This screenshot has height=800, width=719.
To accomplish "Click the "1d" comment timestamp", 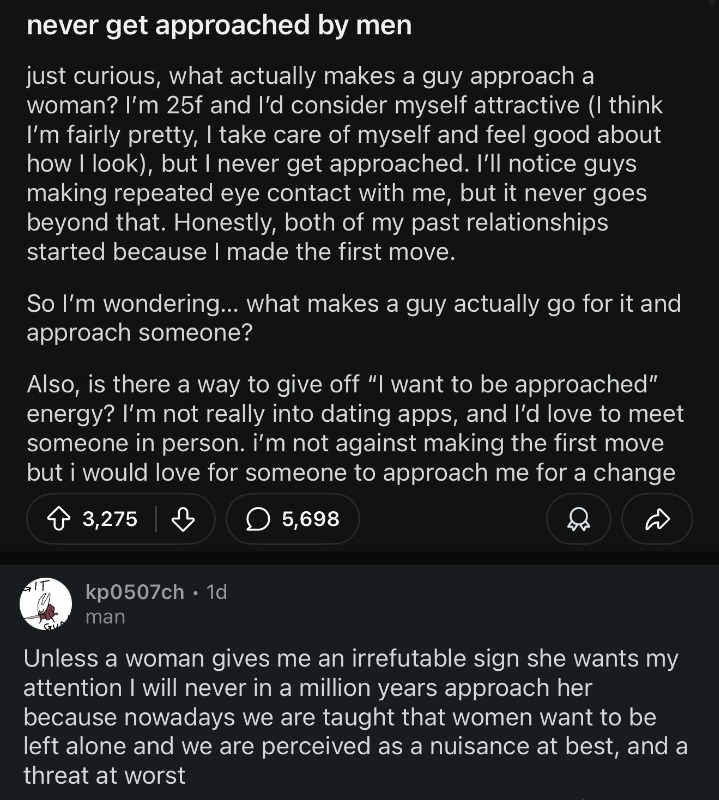I will click(215, 592).
